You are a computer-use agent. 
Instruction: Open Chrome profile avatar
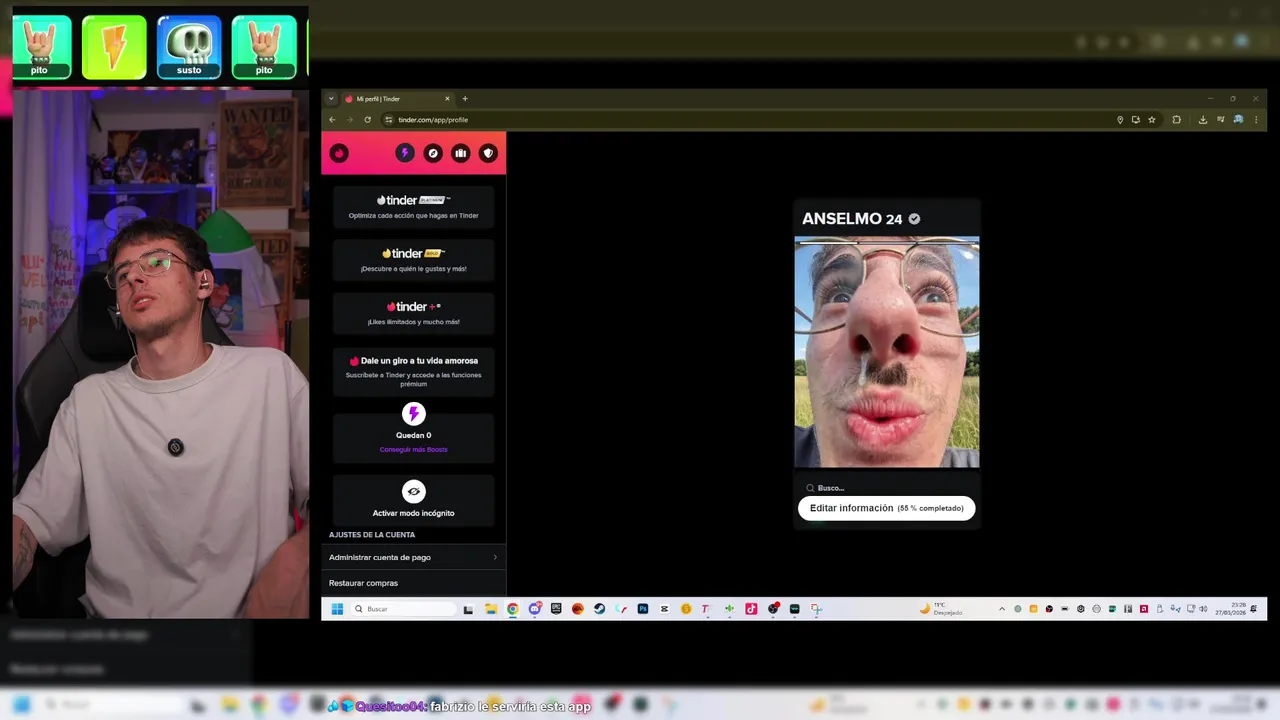click(x=1238, y=120)
